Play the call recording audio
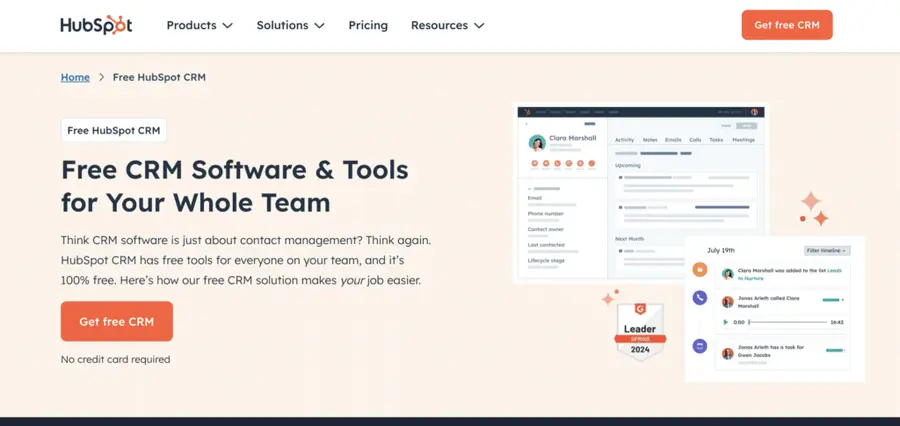This screenshot has height=426, width=900. click(x=726, y=322)
